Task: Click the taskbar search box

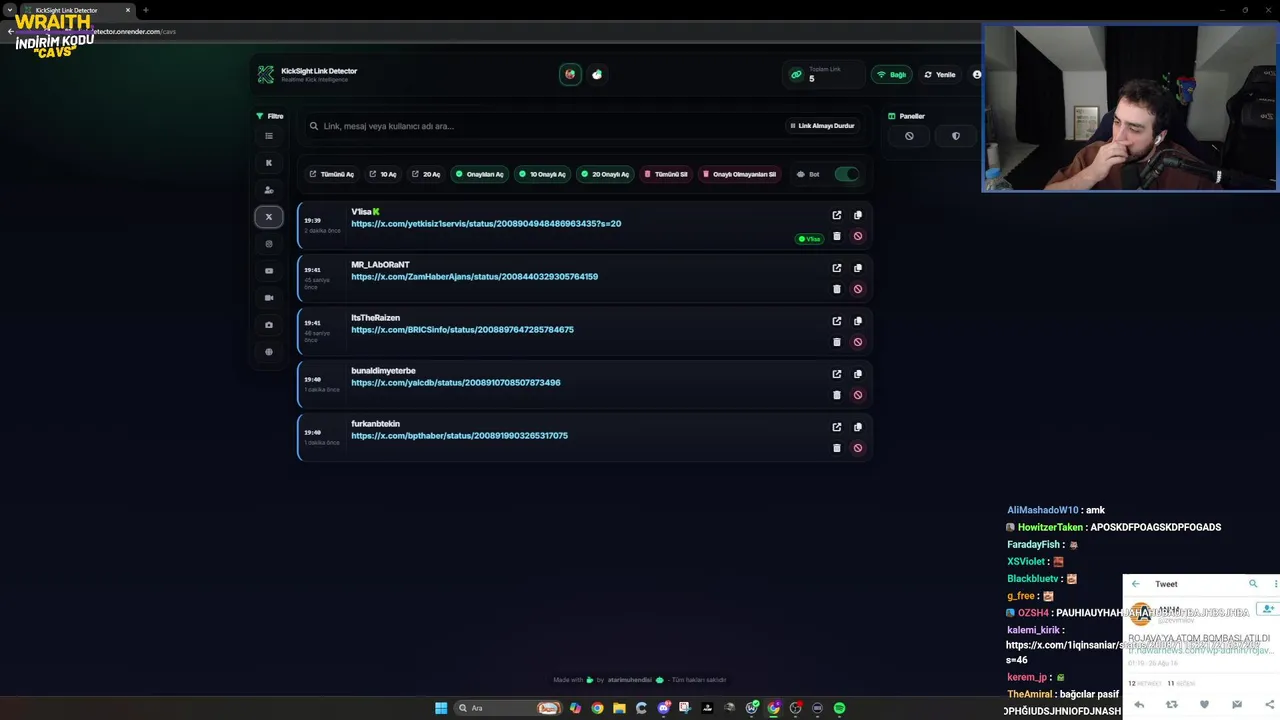Action: point(508,708)
